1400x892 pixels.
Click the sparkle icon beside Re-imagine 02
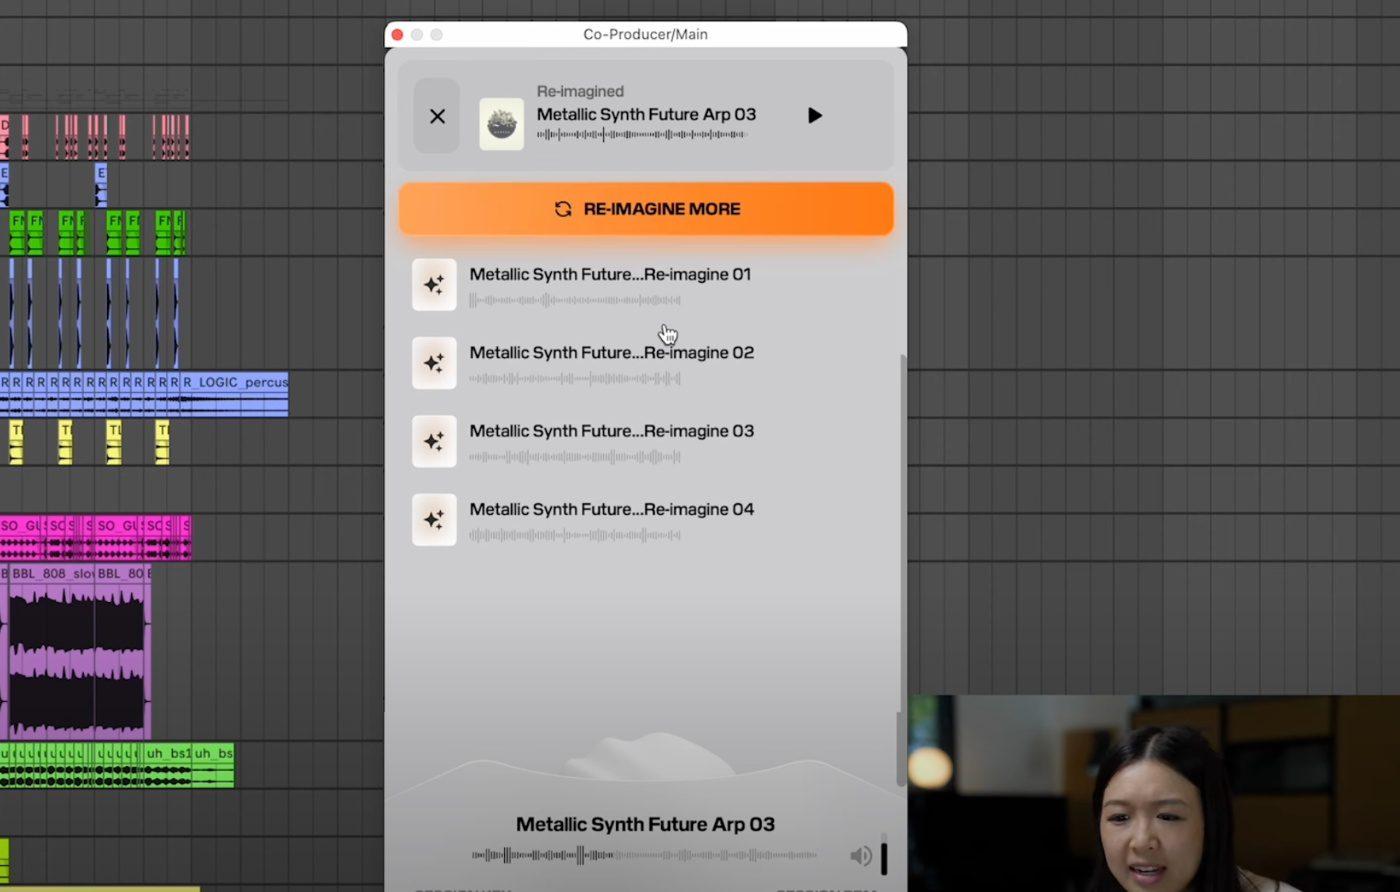434,363
